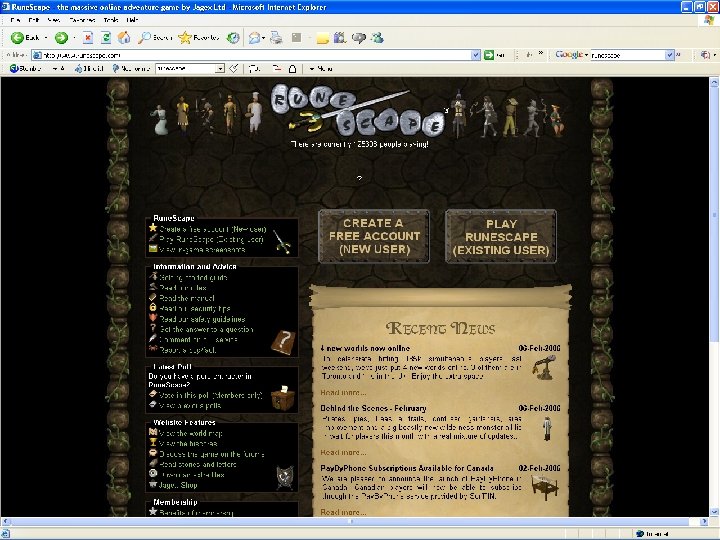Expand the address bar URL dropdown
Viewport: 720px width, 540px height.
tap(476, 55)
